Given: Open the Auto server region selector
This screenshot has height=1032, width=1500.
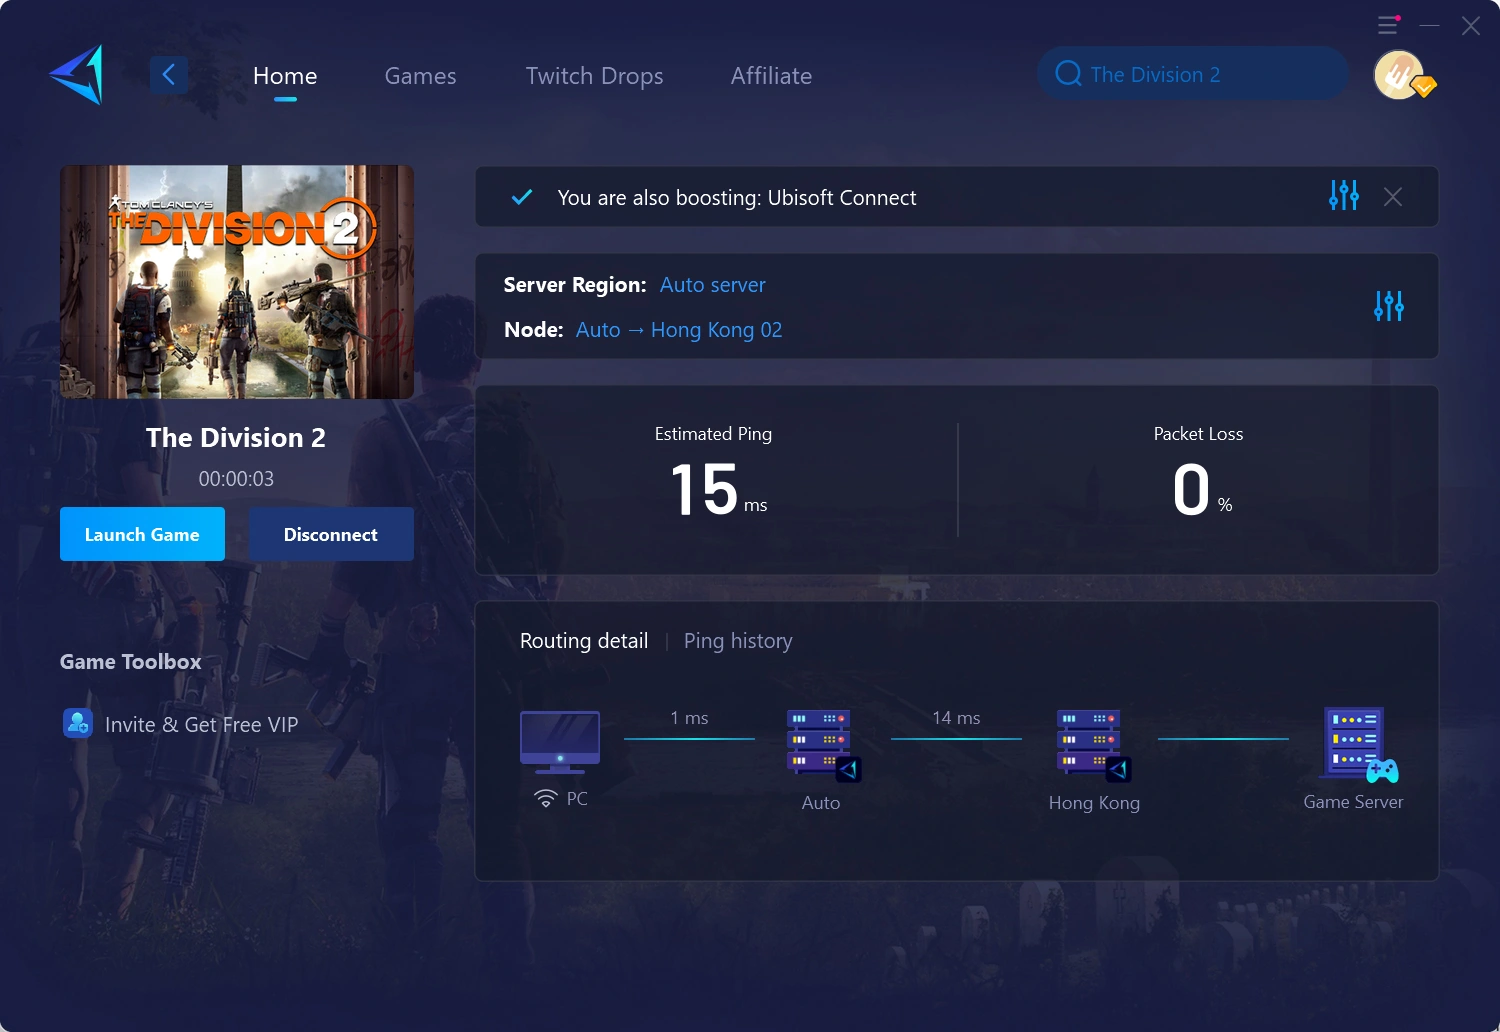Looking at the screenshot, I should [x=712, y=285].
